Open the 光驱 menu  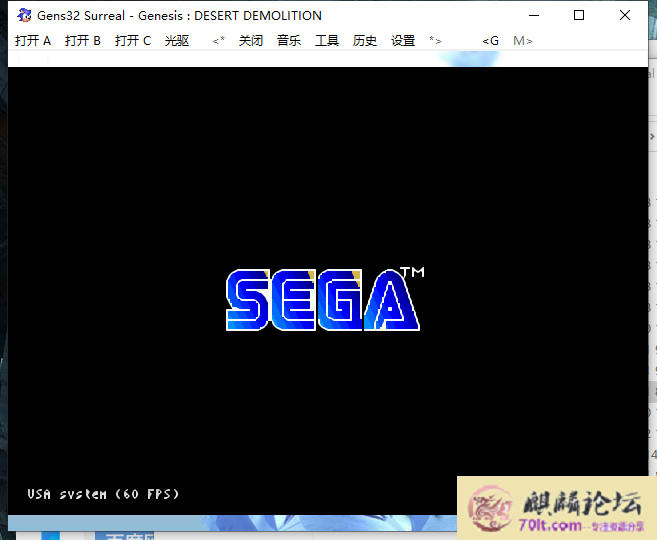click(x=177, y=41)
